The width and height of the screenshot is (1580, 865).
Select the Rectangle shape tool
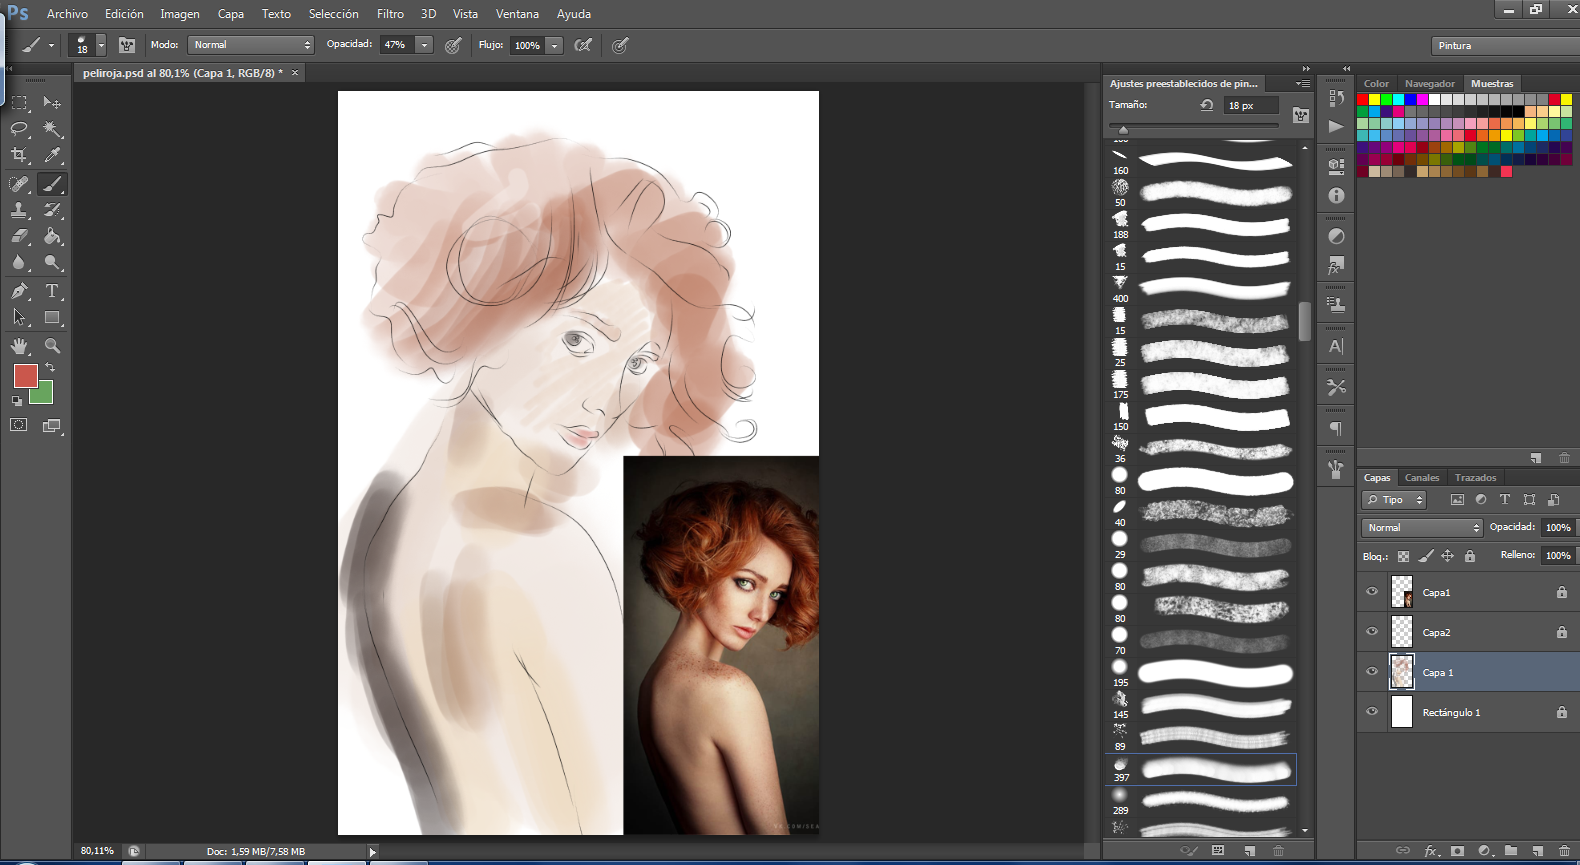point(52,318)
